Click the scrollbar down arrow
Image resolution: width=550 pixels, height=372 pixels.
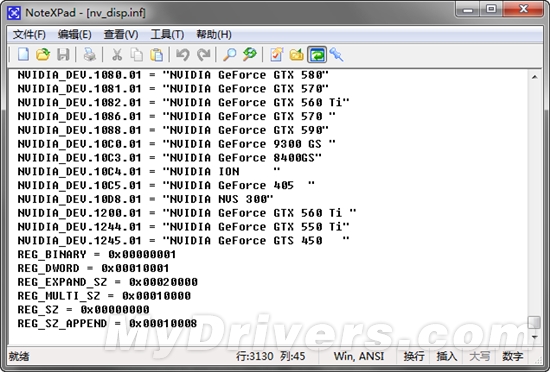pos(535,337)
